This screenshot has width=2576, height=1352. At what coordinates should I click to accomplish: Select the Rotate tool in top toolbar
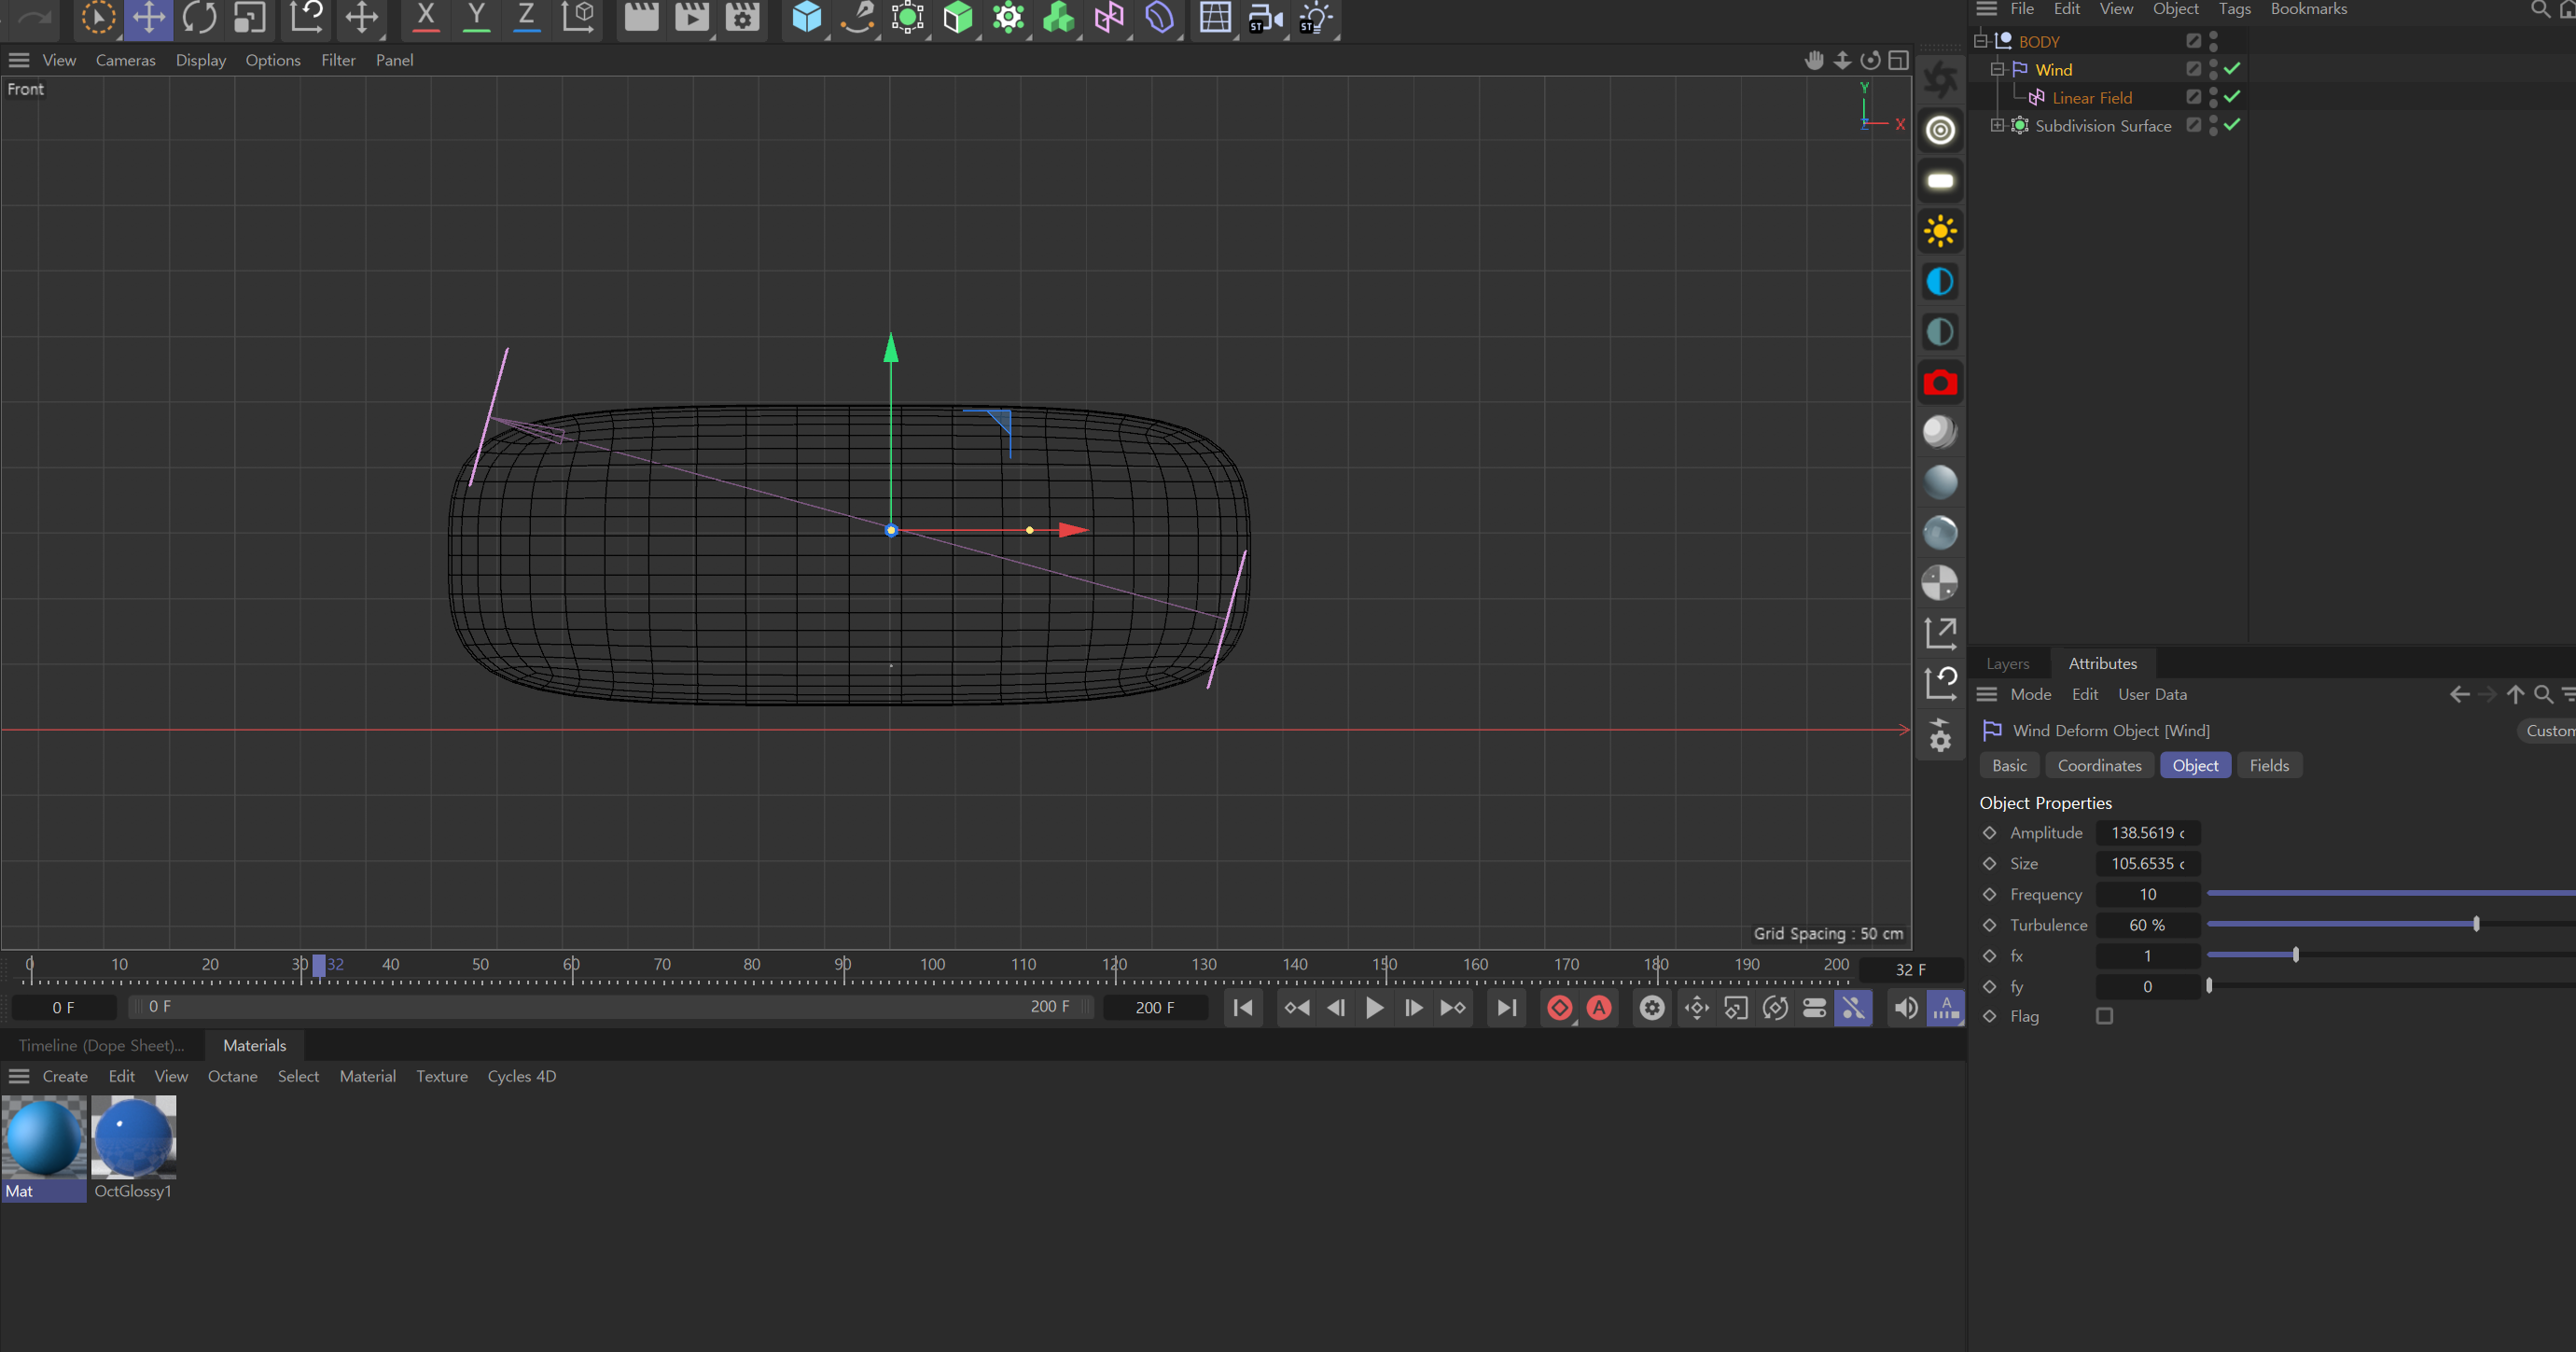[x=199, y=17]
